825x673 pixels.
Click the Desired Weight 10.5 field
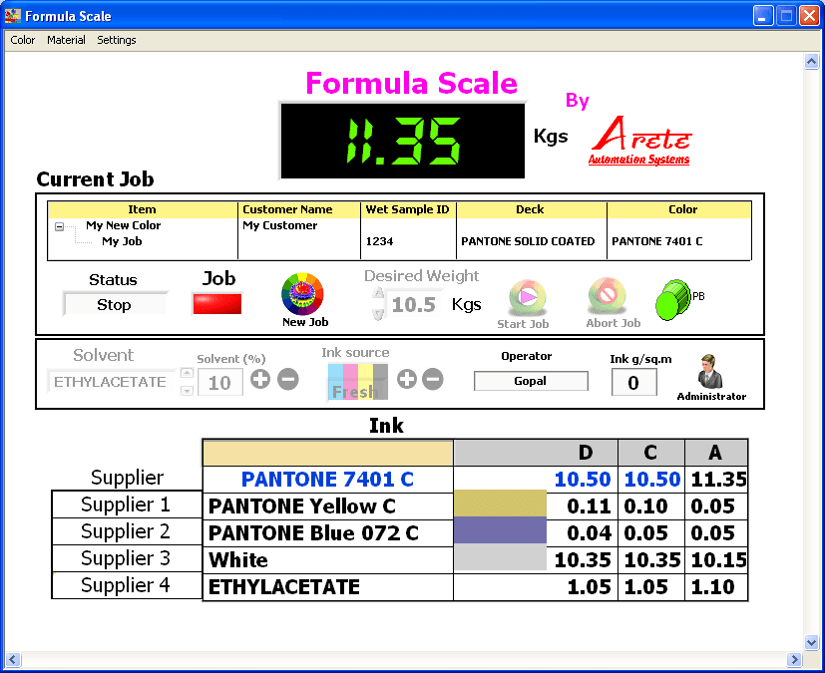tap(414, 305)
